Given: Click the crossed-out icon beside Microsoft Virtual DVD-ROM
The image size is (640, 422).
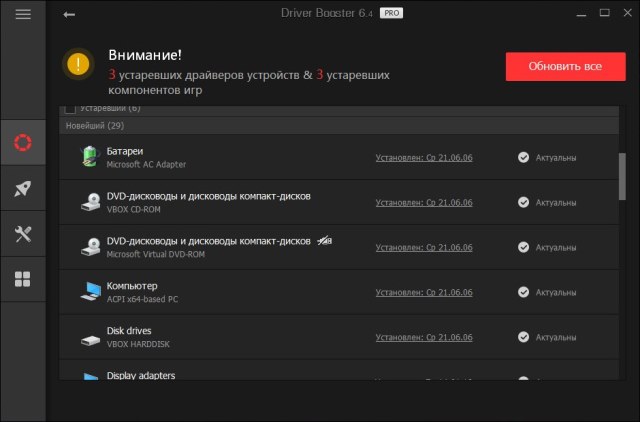Looking at the screenshot, I should 325,241.
